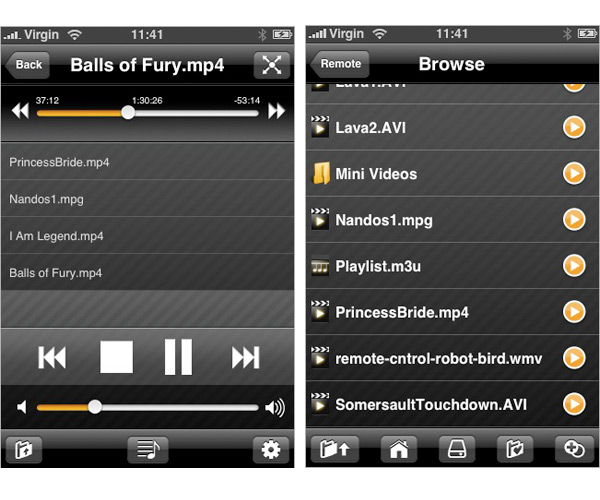Image resolution: width=600 pixels, height=500 pixels.
Task: Stop playback with the square button
Action: (116, 357)
